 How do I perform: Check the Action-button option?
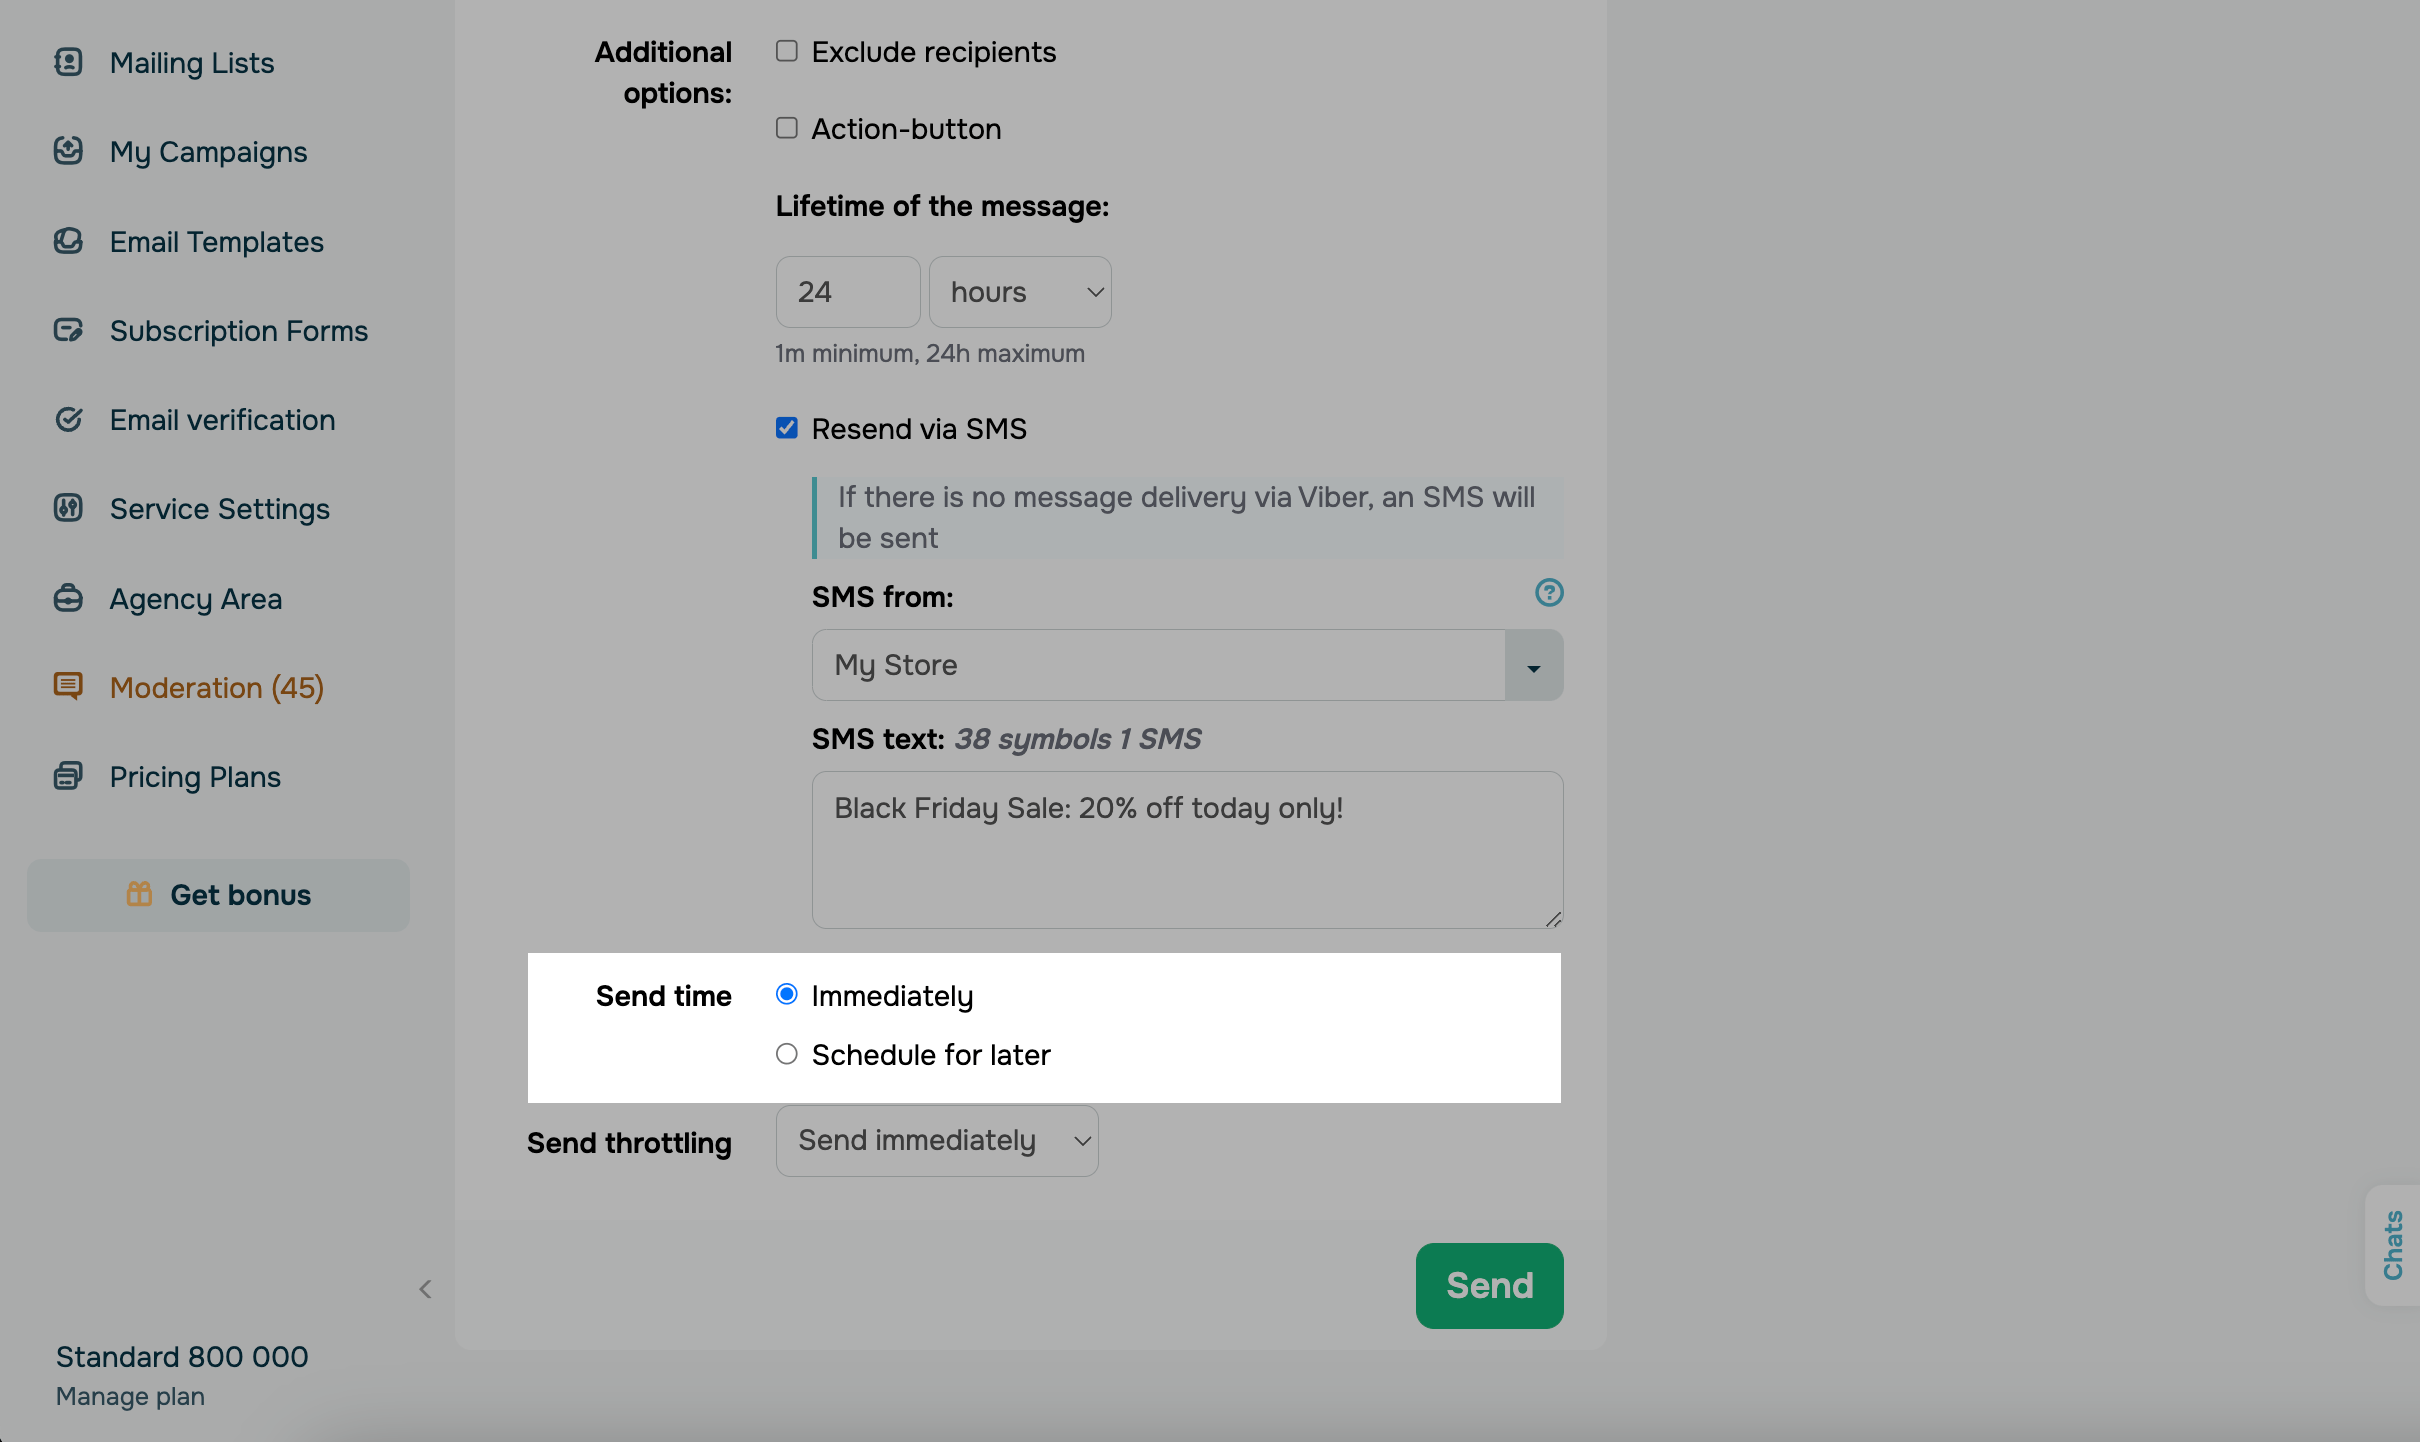click(x=787, y=128)
